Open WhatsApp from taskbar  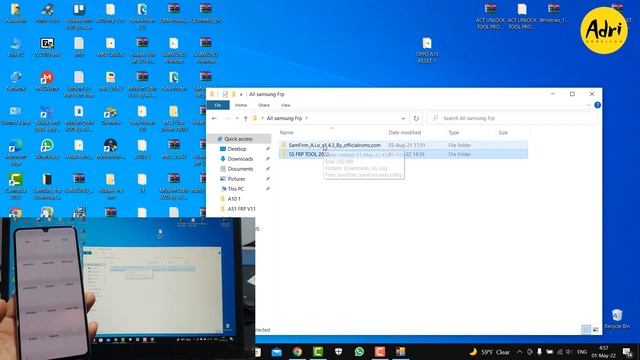click(x=359, y=351)
